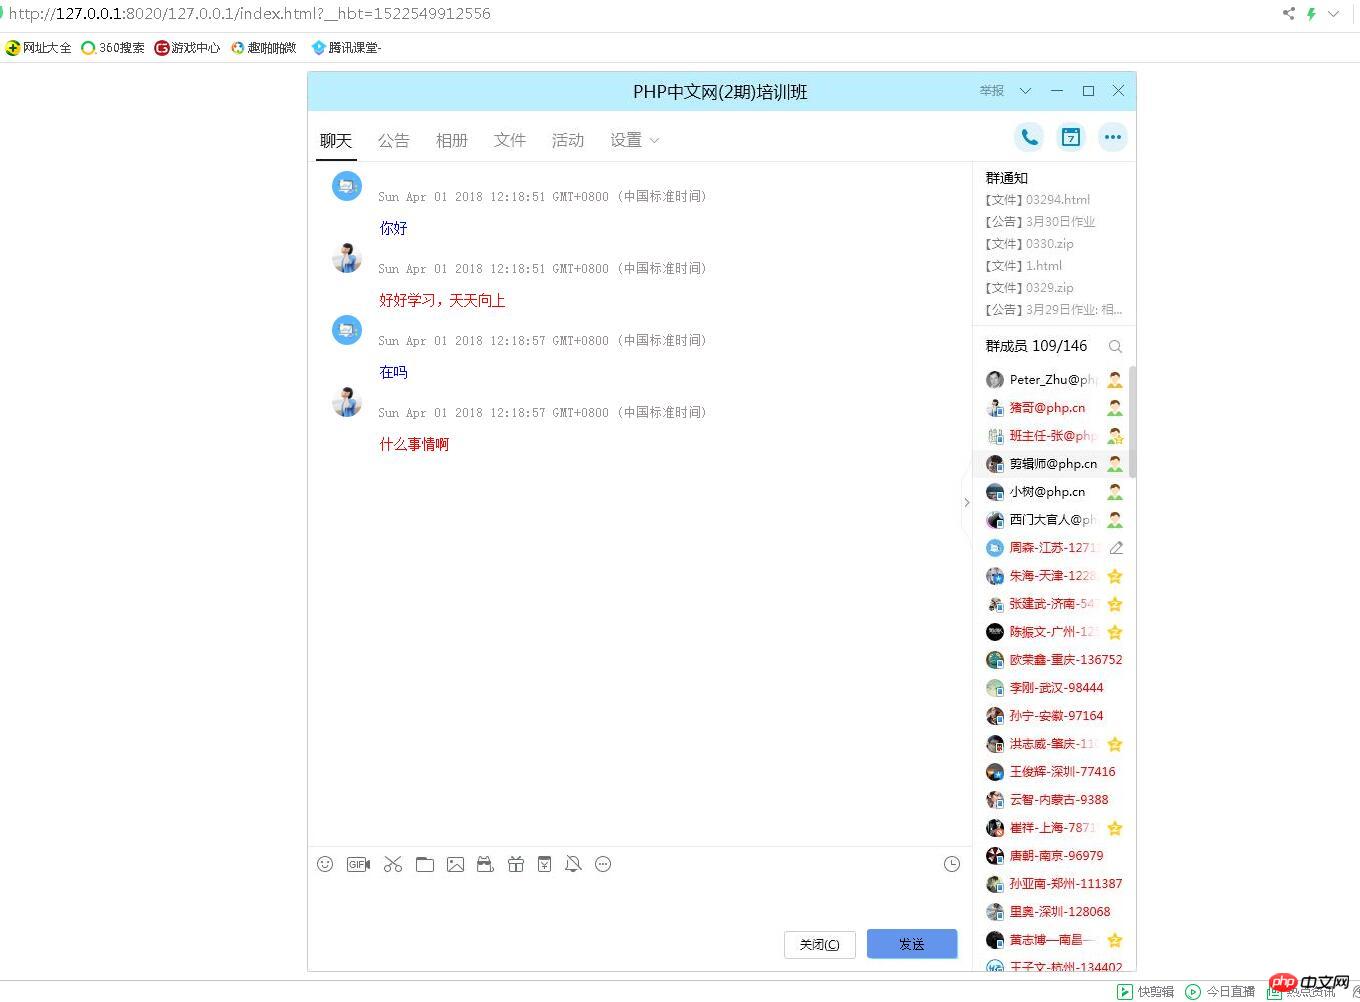
Task: Open the 360搜索 bookmark
Action: point(113,47)
